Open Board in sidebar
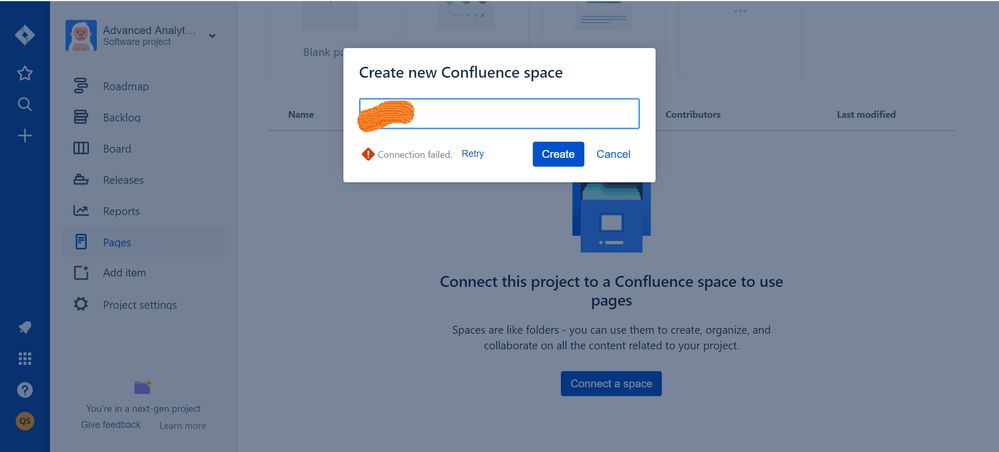The height and width of the screenshot is (452, 999). (x=117, y=149)
